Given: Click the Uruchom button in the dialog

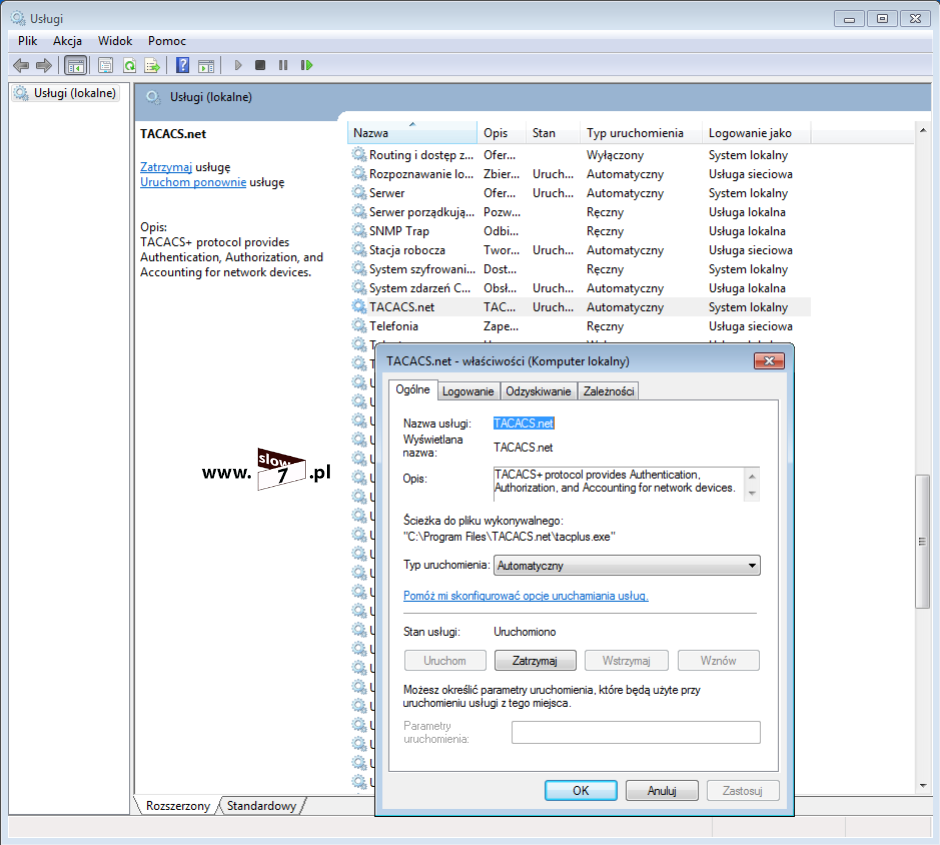Looking at the screenshot, I should click(445, 660).
